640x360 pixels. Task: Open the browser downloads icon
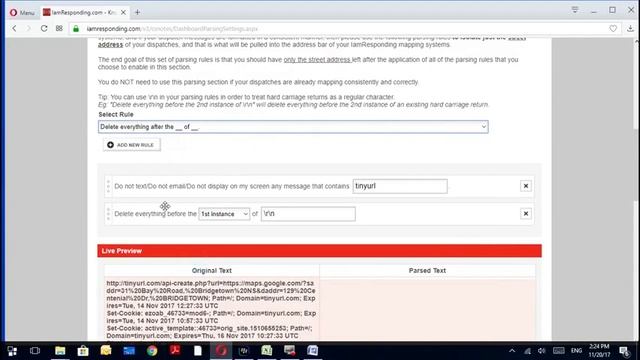point(630,29)
